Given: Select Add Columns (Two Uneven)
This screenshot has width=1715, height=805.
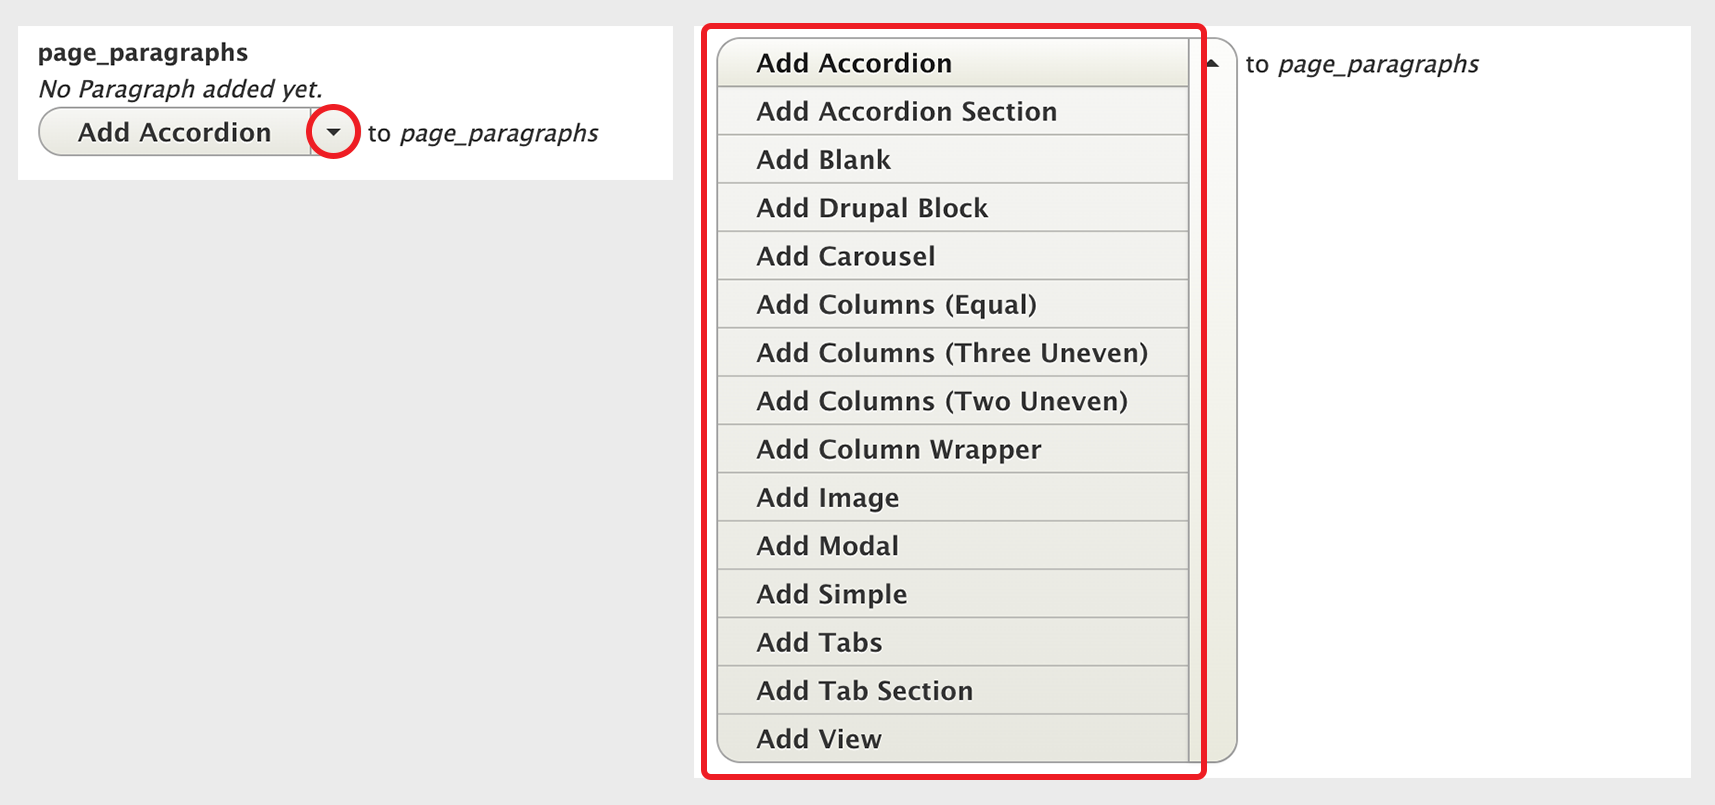Looking at the screenshot, I should pos(953,401).
